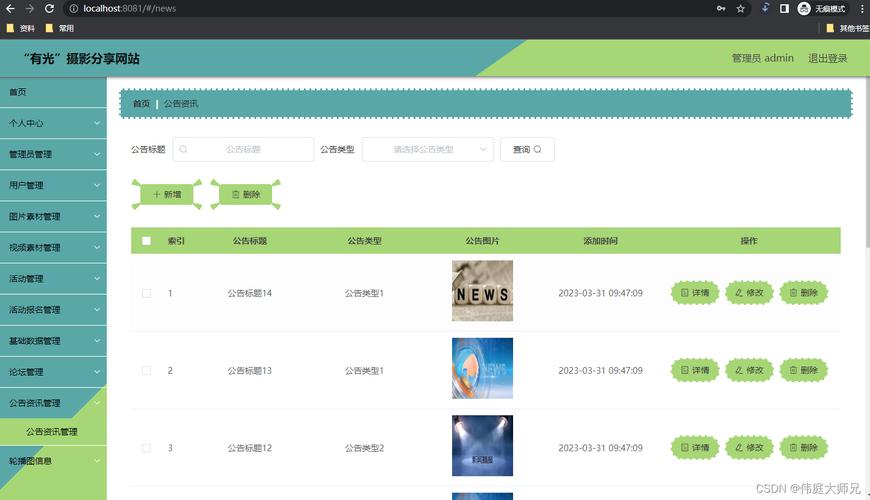Click the 删除 batch delete button
Image resolution: width=870 pixels, height=500 pixels.
[x=246, y=194]
